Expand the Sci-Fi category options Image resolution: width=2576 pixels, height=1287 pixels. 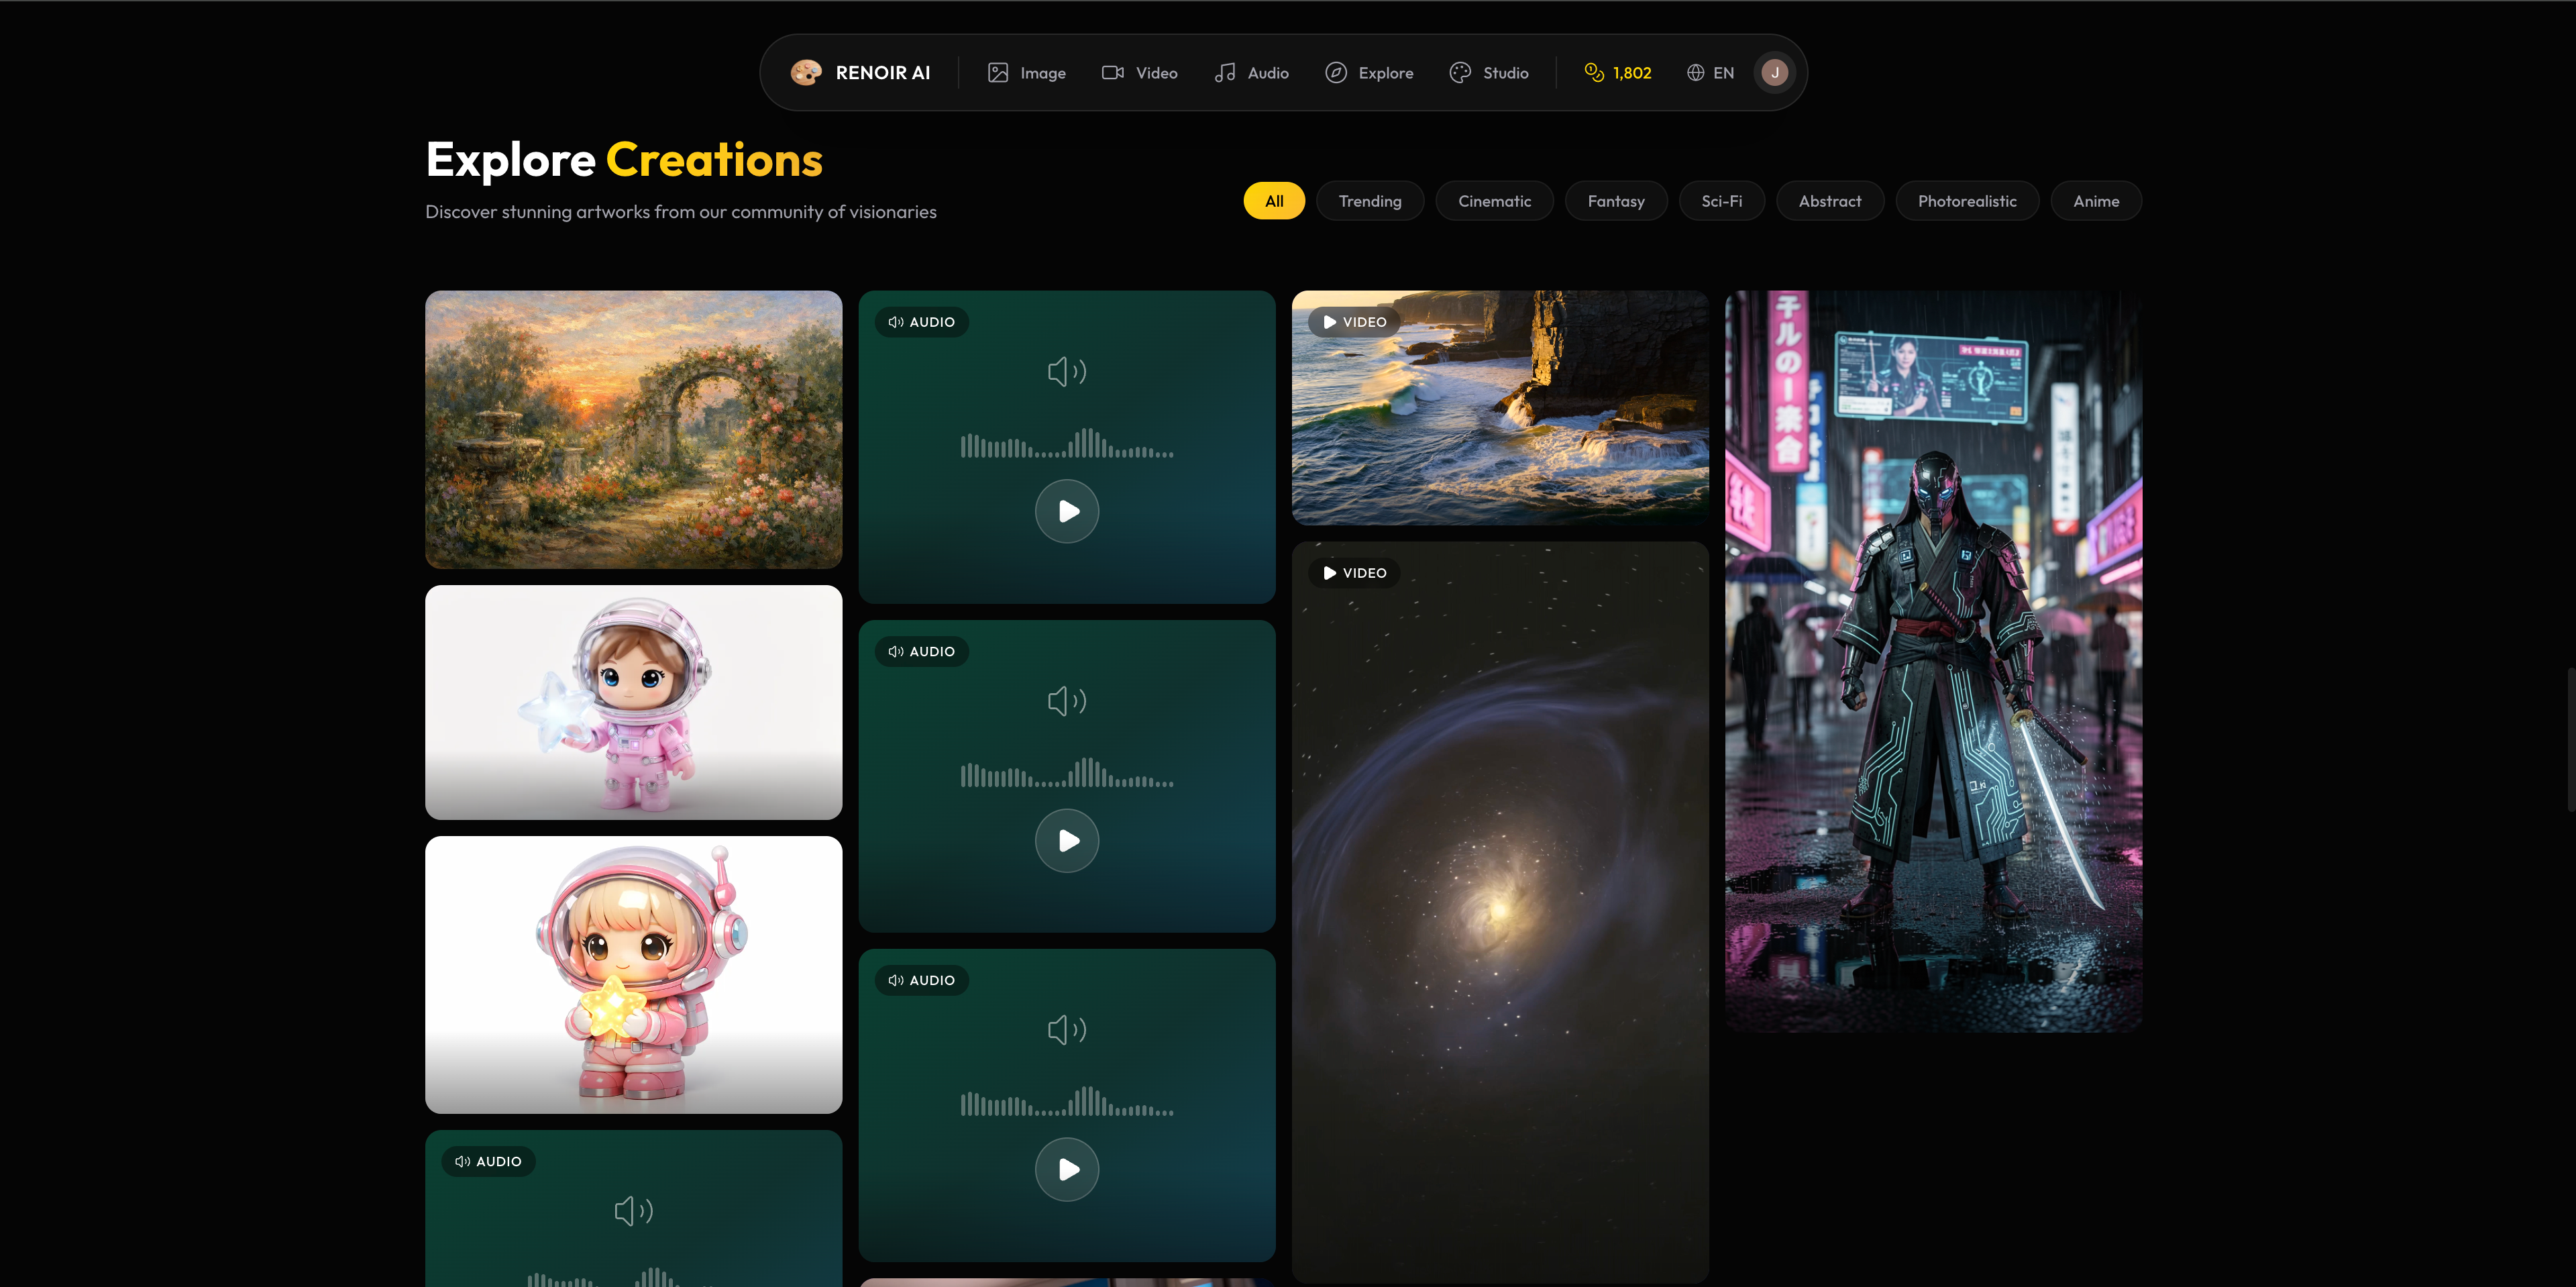1721,200
